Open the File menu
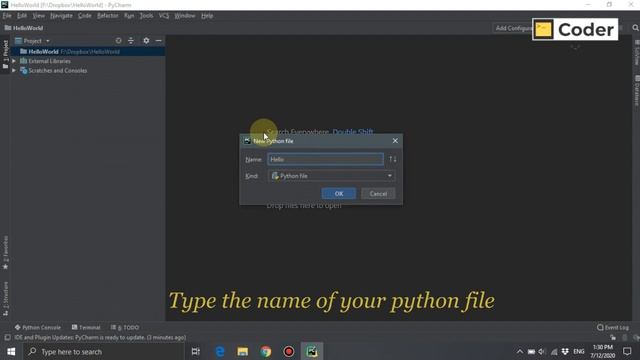The width and height of the screenshot is (640, 360). (7, 16)
